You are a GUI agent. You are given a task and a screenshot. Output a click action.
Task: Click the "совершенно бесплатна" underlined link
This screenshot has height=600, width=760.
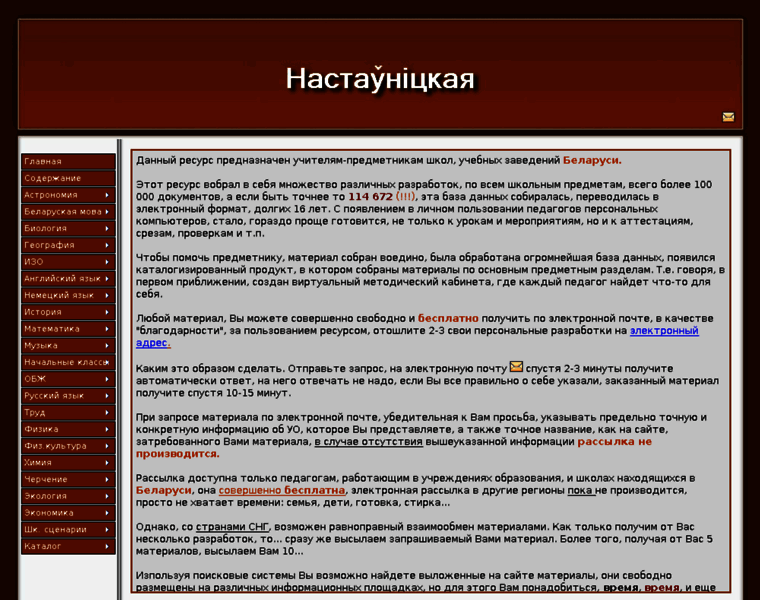282,490
